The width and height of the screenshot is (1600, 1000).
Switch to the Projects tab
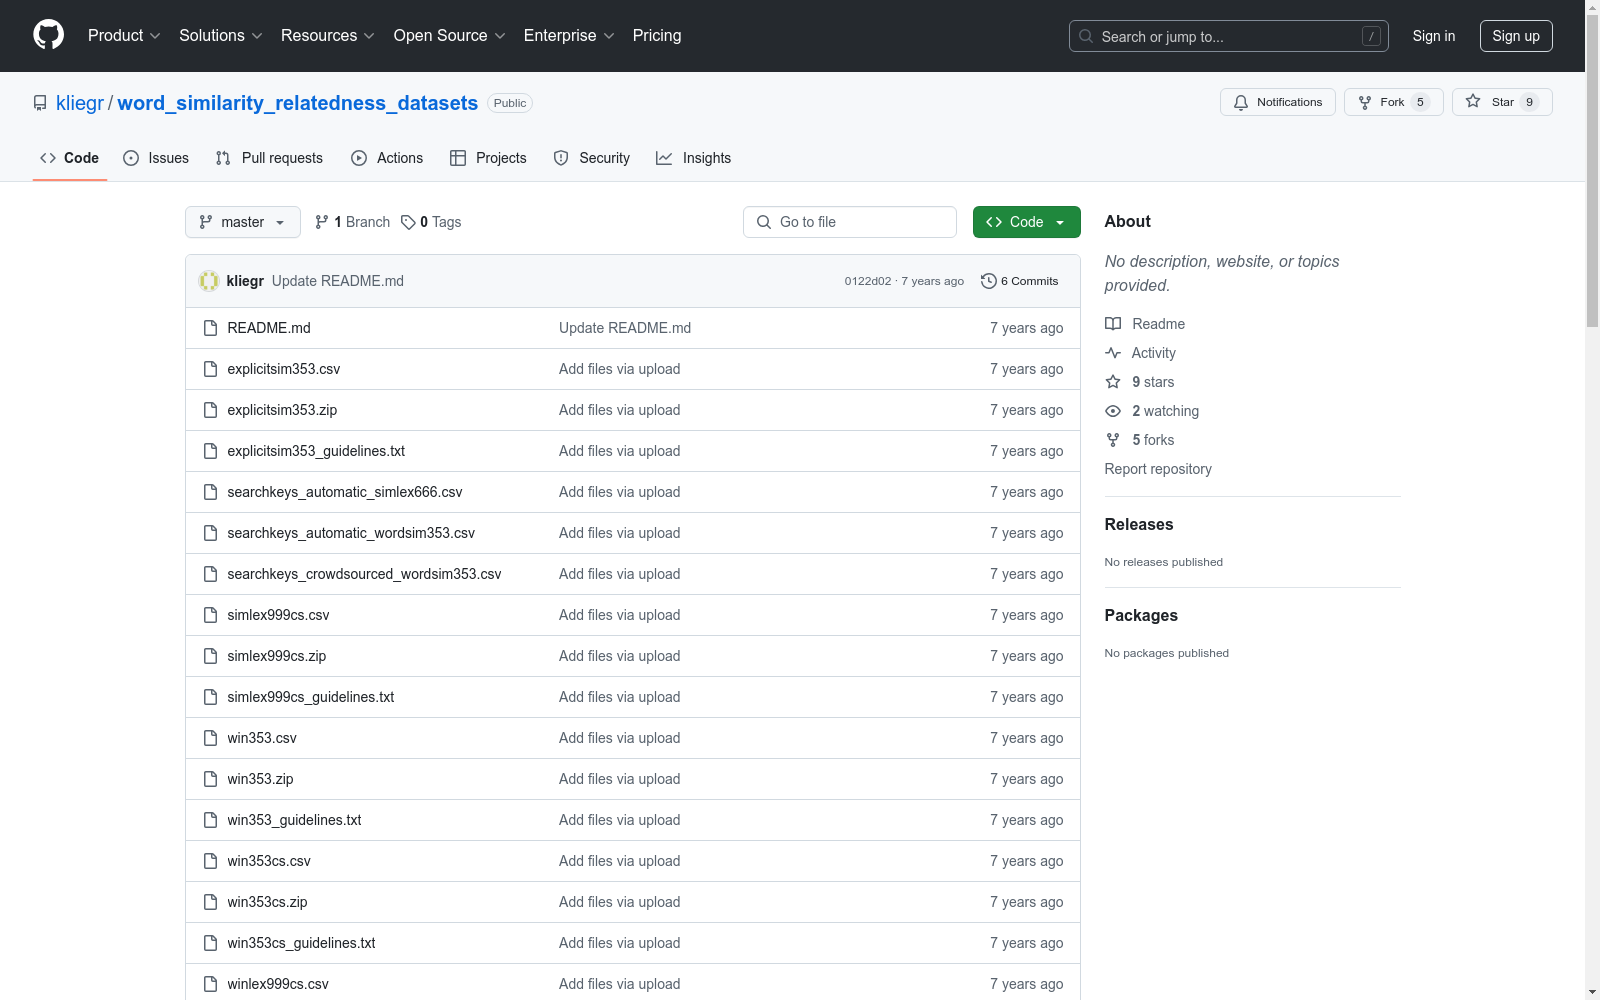[x=488, y=158]
